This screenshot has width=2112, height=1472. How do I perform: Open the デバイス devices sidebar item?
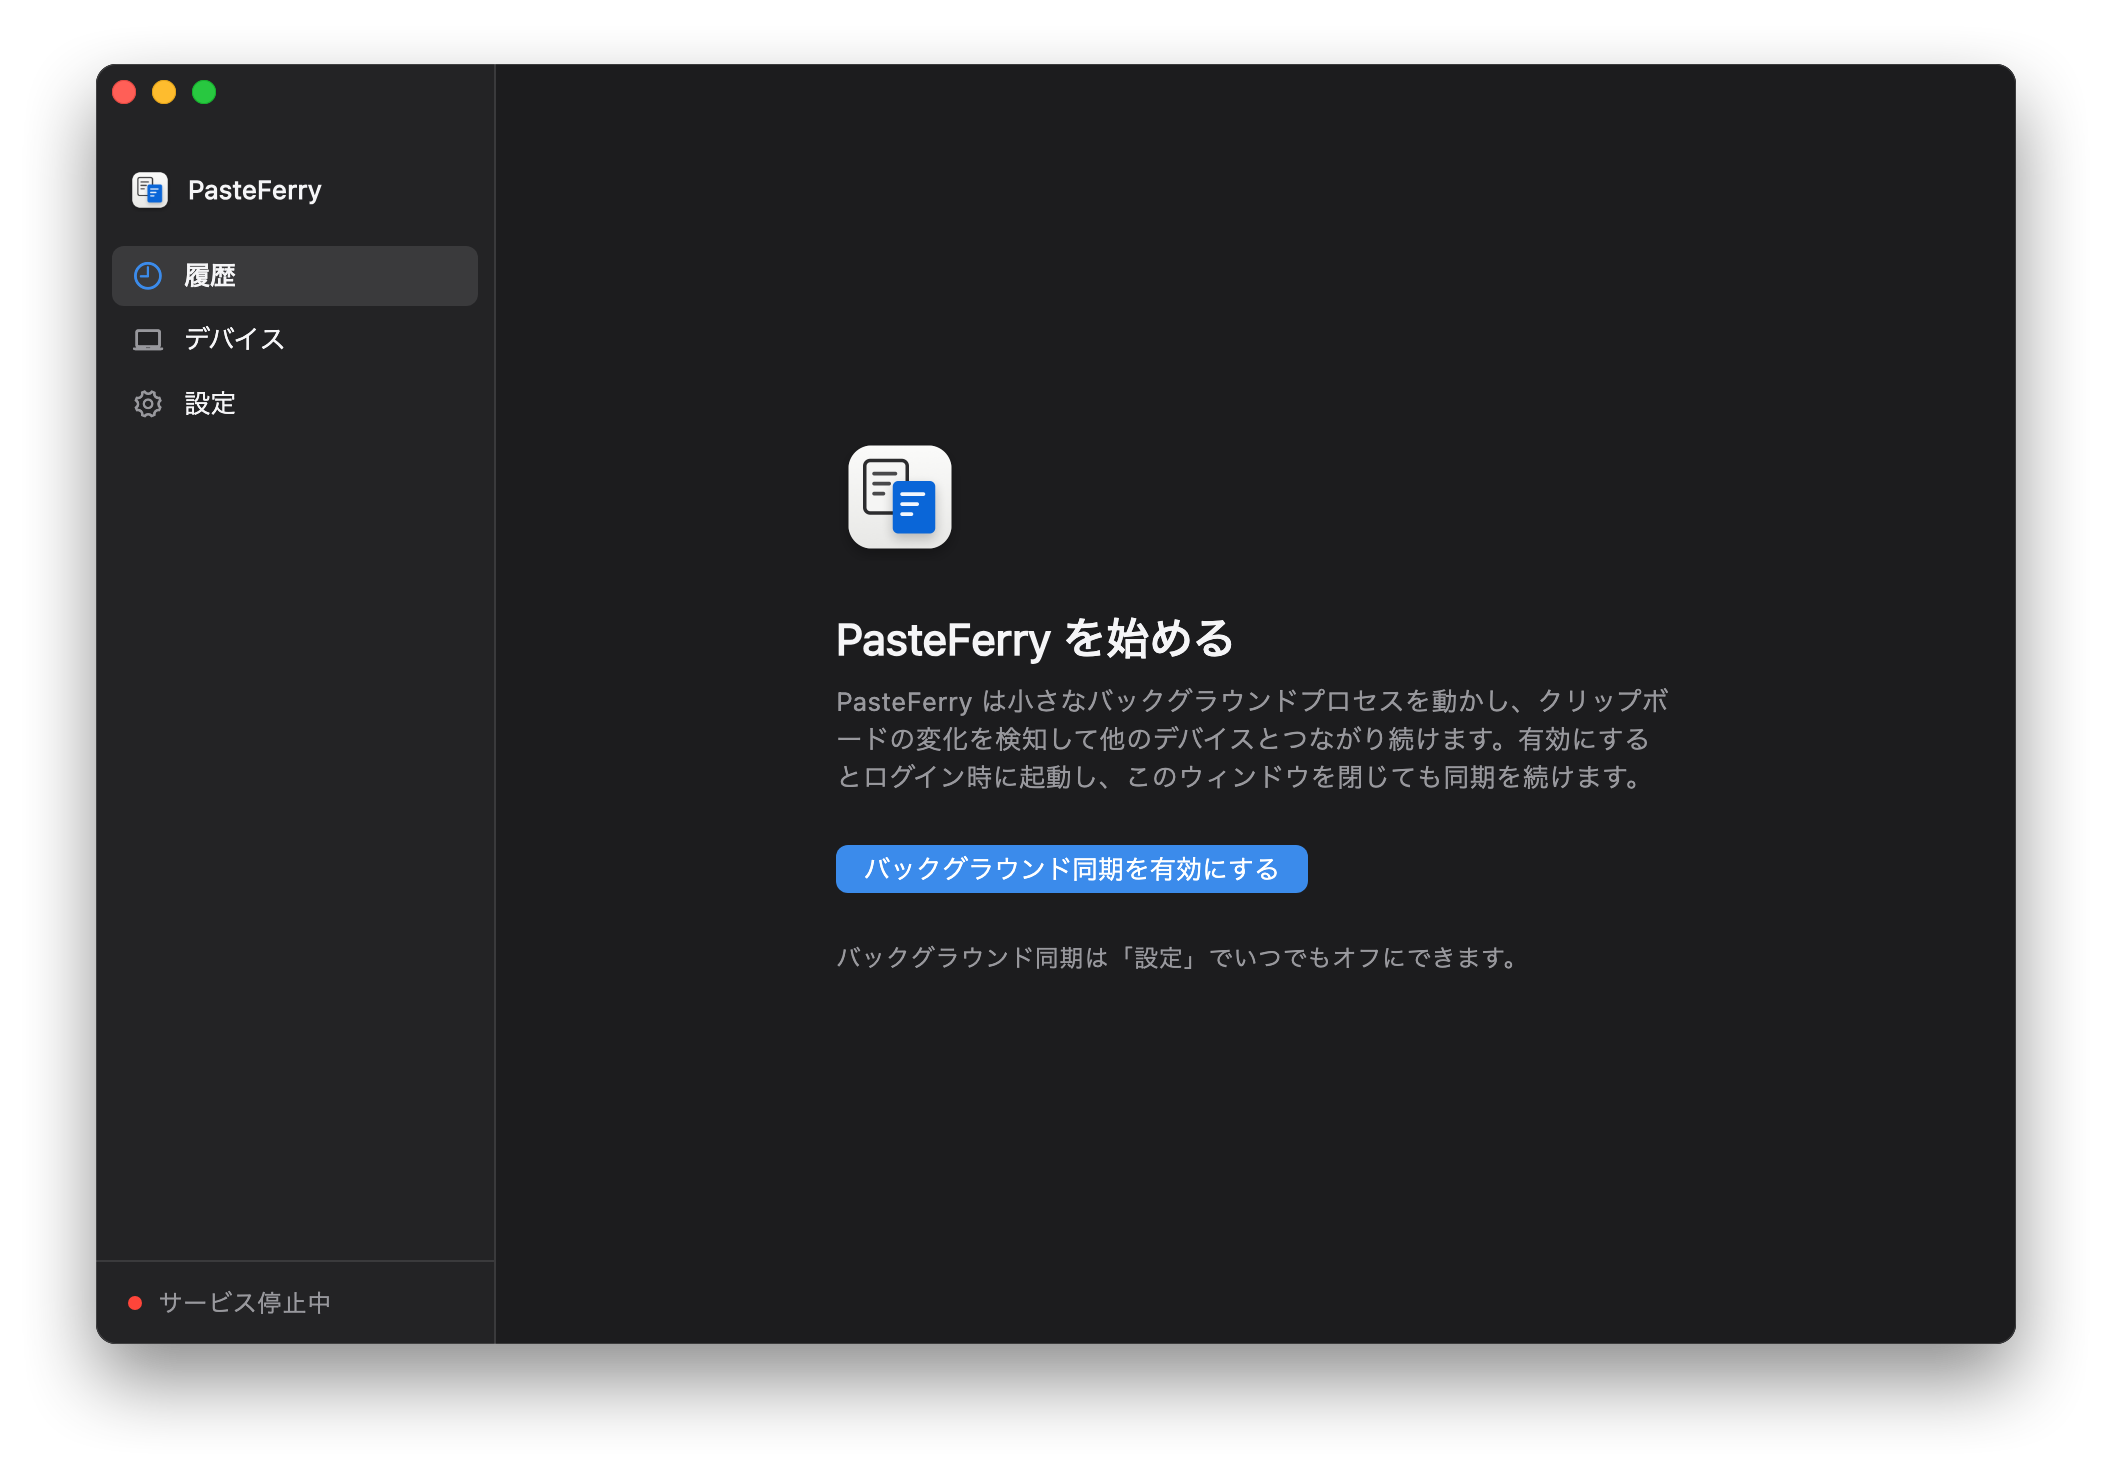coord(294,340)
